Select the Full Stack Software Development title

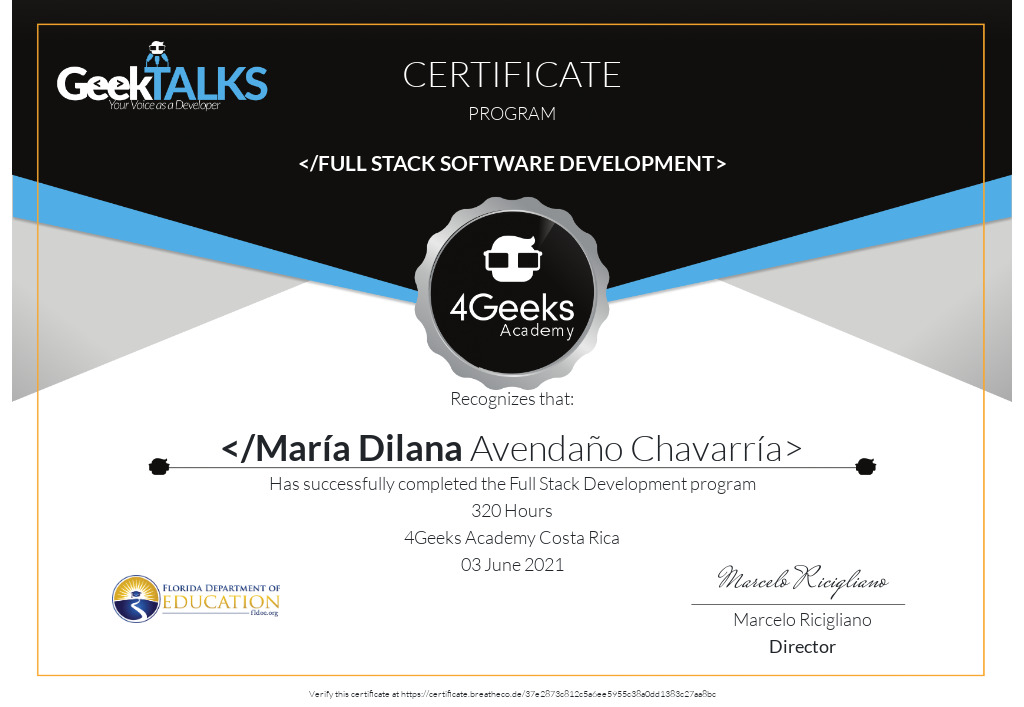point(512,163)
